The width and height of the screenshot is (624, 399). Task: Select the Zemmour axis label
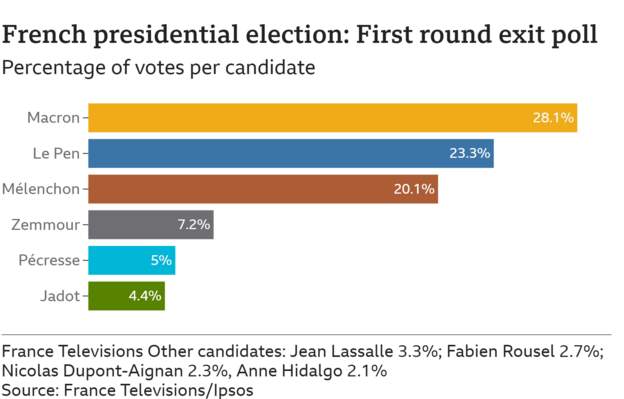(45, 225)
